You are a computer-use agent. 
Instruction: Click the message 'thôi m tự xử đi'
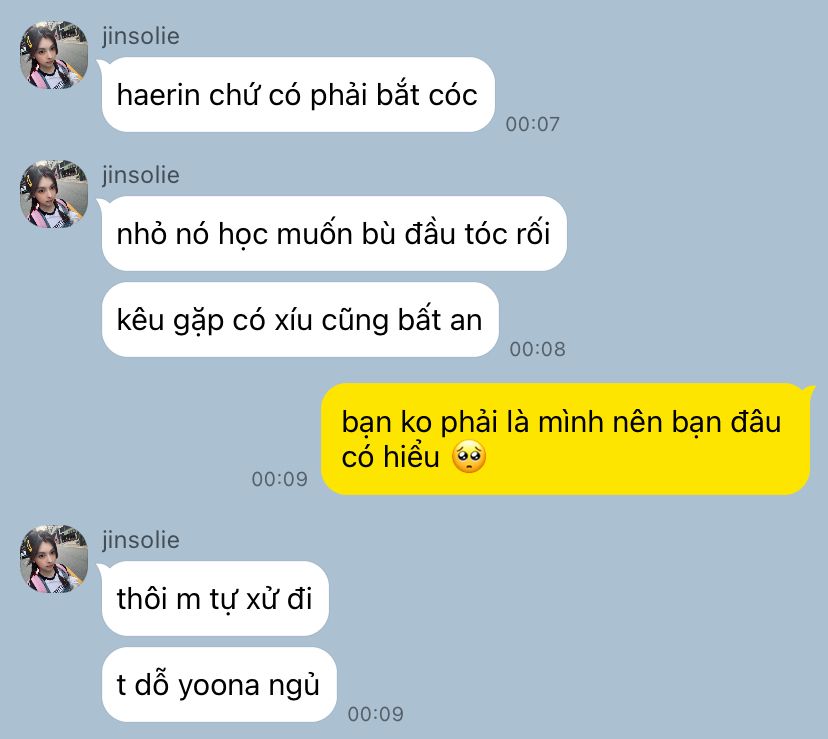point(215,598)
